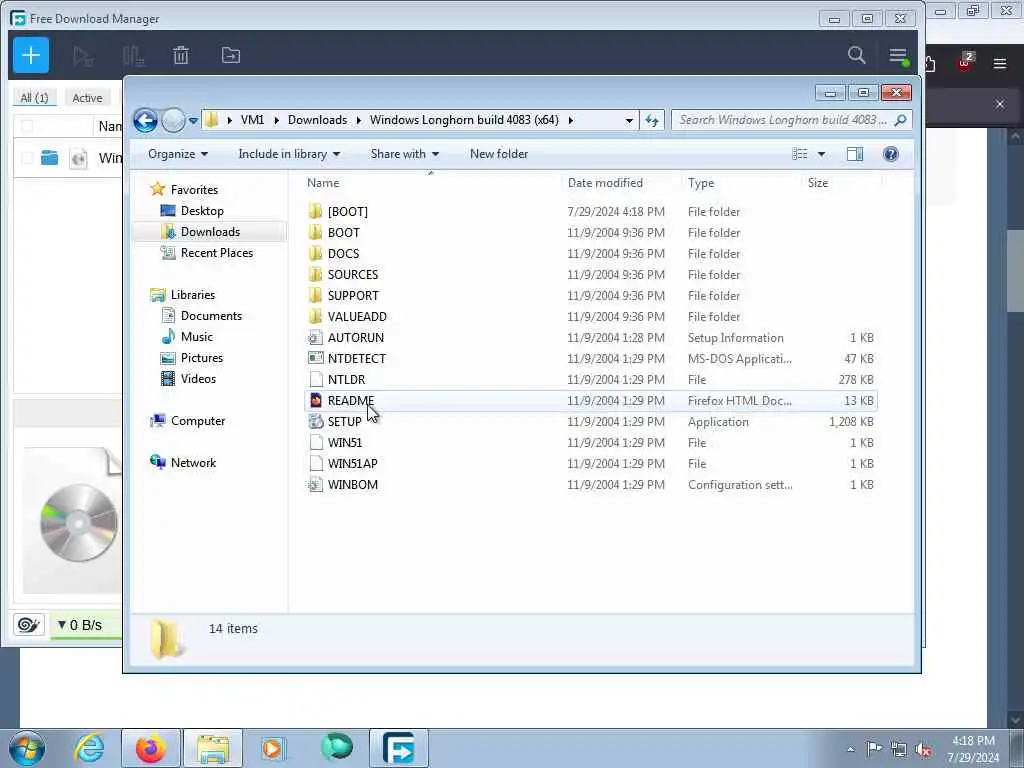Launch Internet Explorer from taskbar
This screenshot has width=1024, height=768.
click(x=89, y=748)
